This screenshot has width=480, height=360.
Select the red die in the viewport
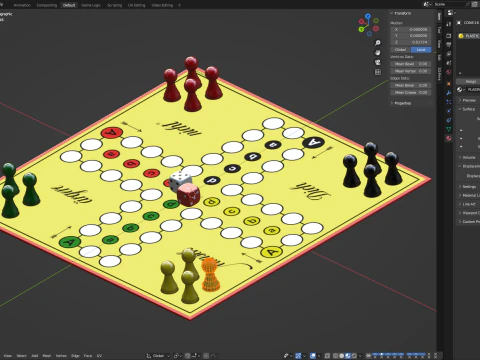pos(189,195)
